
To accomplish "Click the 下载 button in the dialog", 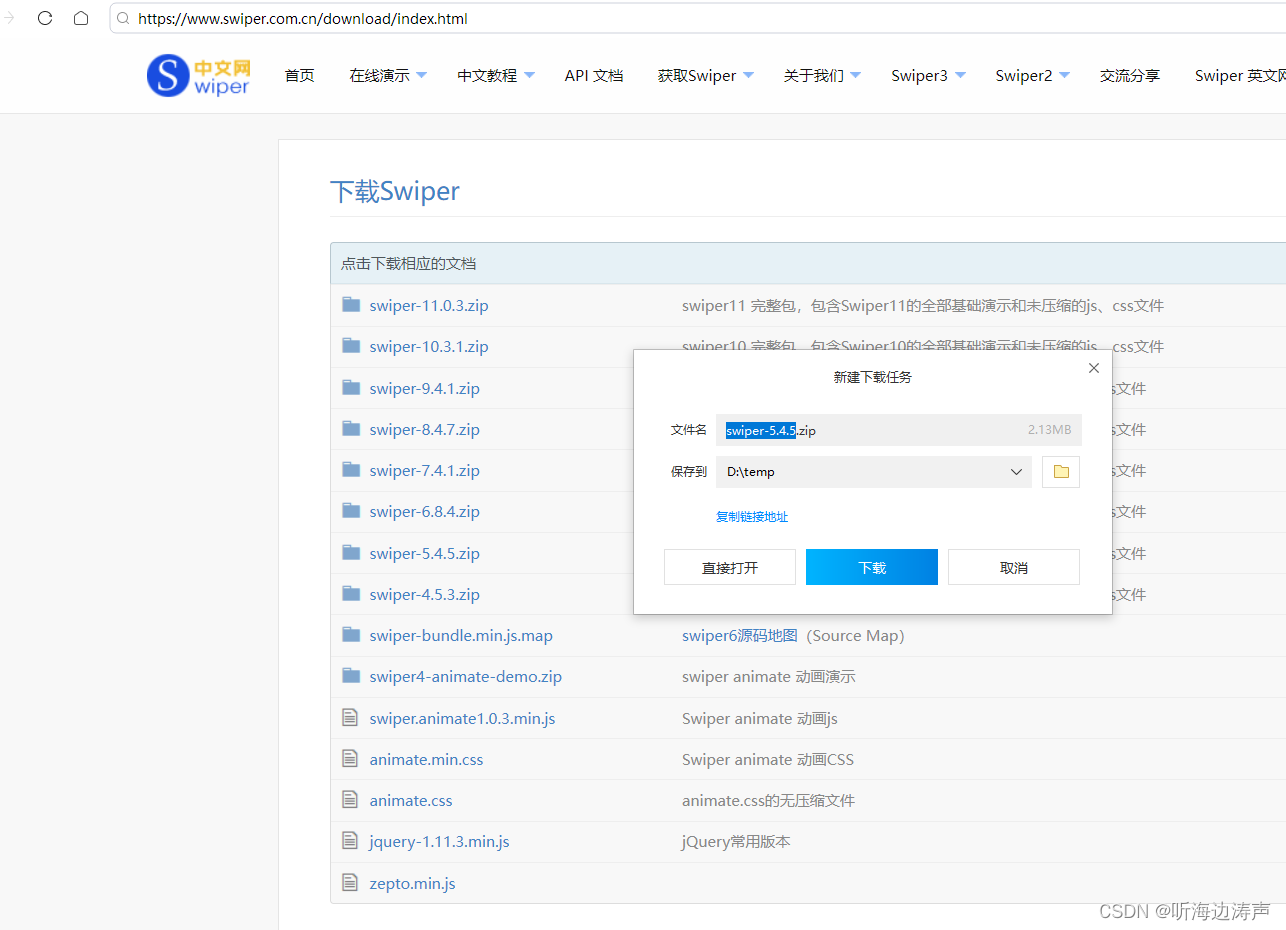I will (872, 567).
